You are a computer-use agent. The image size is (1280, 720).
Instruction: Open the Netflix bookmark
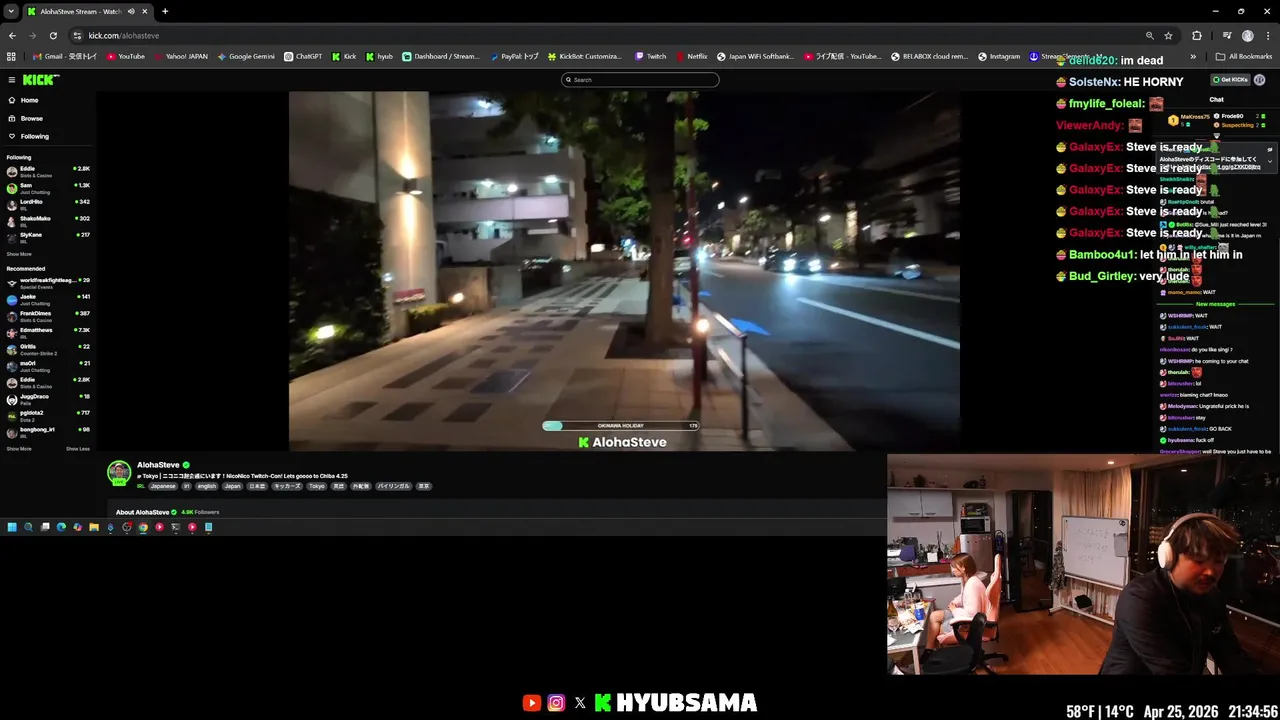click(x=691, y=56)
